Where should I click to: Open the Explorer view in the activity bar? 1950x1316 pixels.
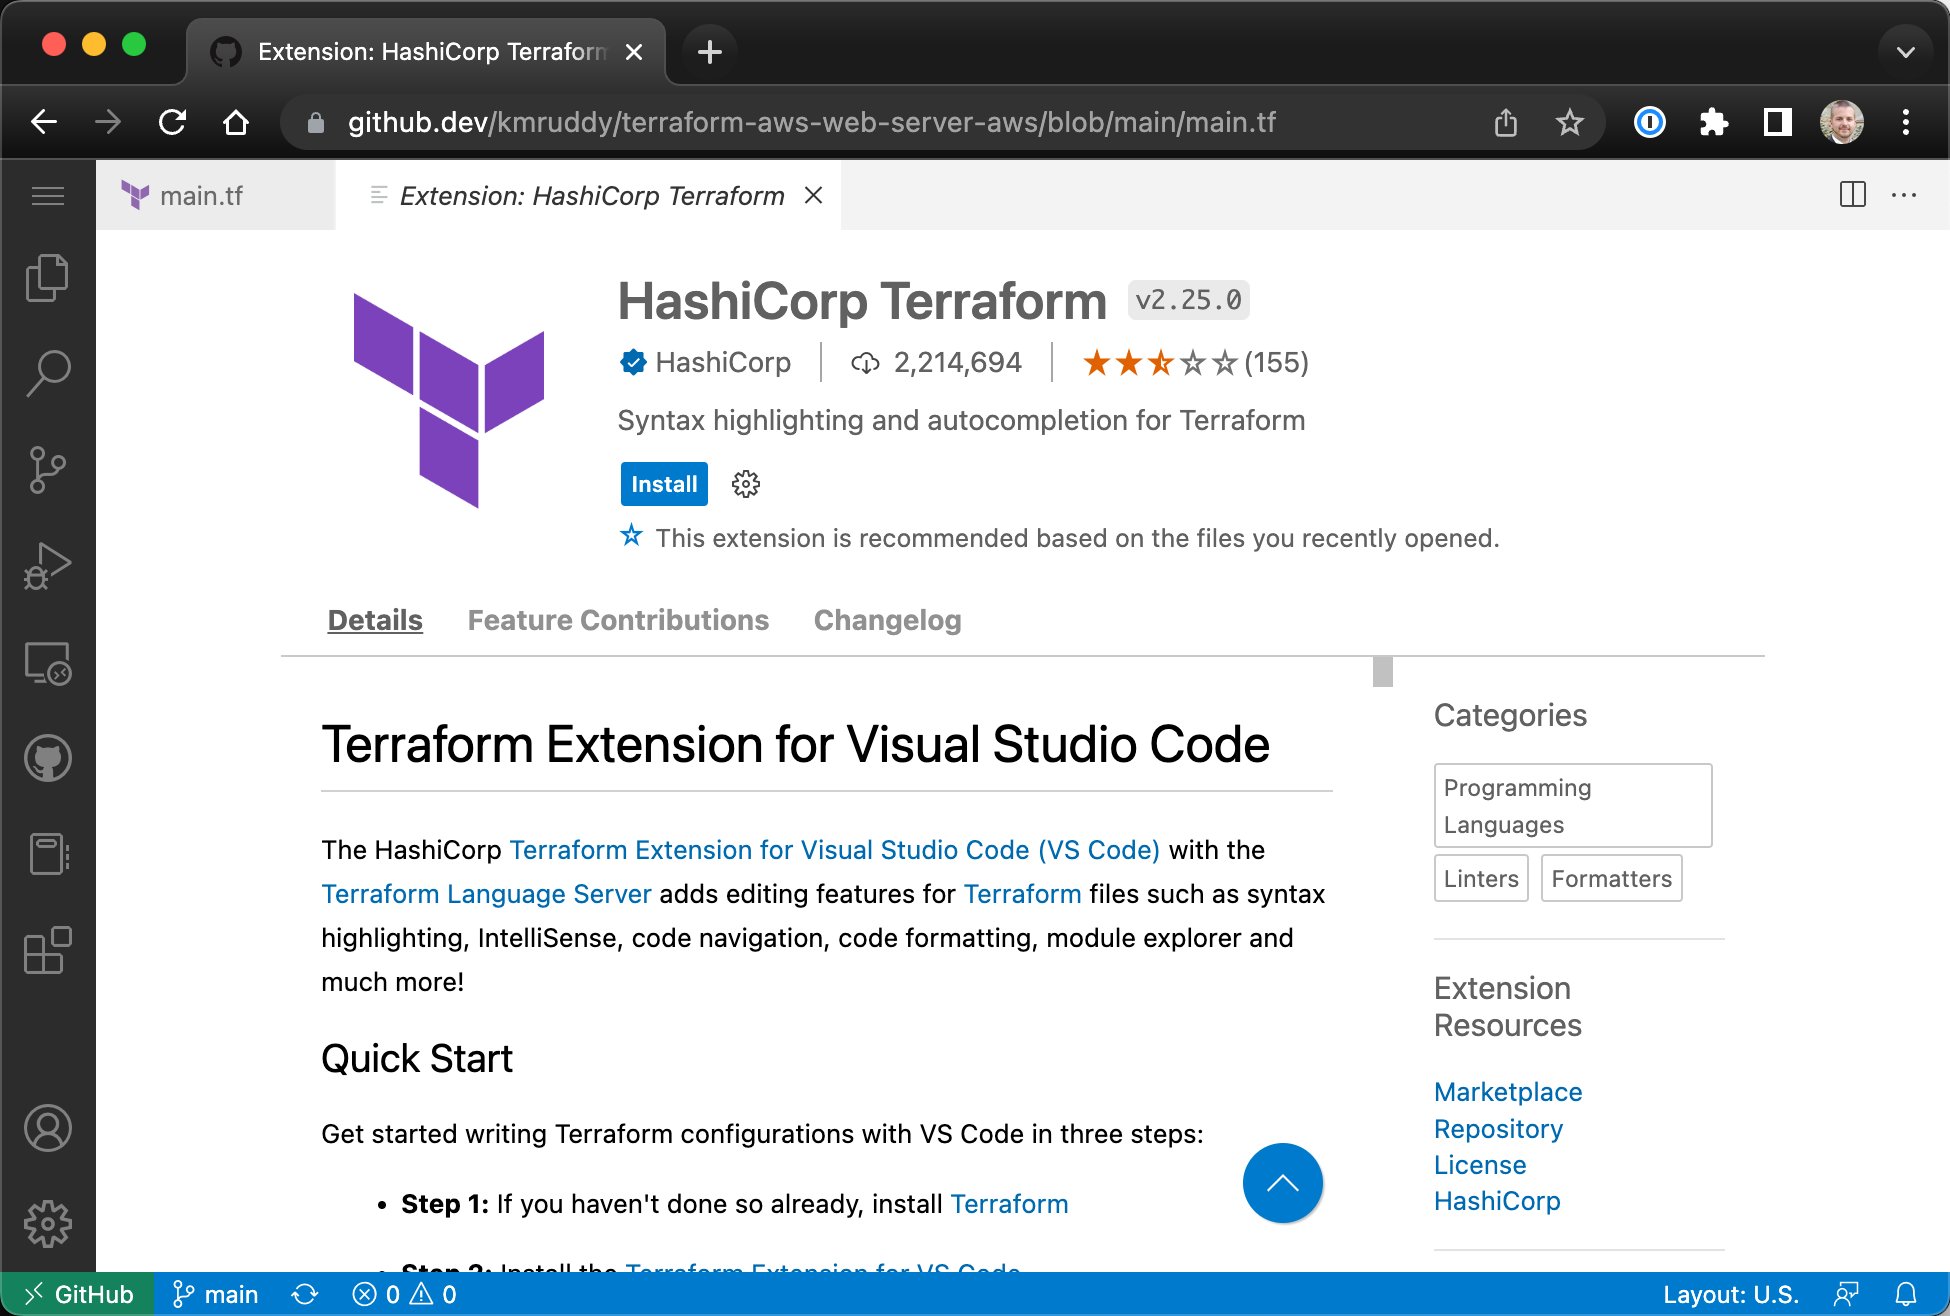[47, 277]
